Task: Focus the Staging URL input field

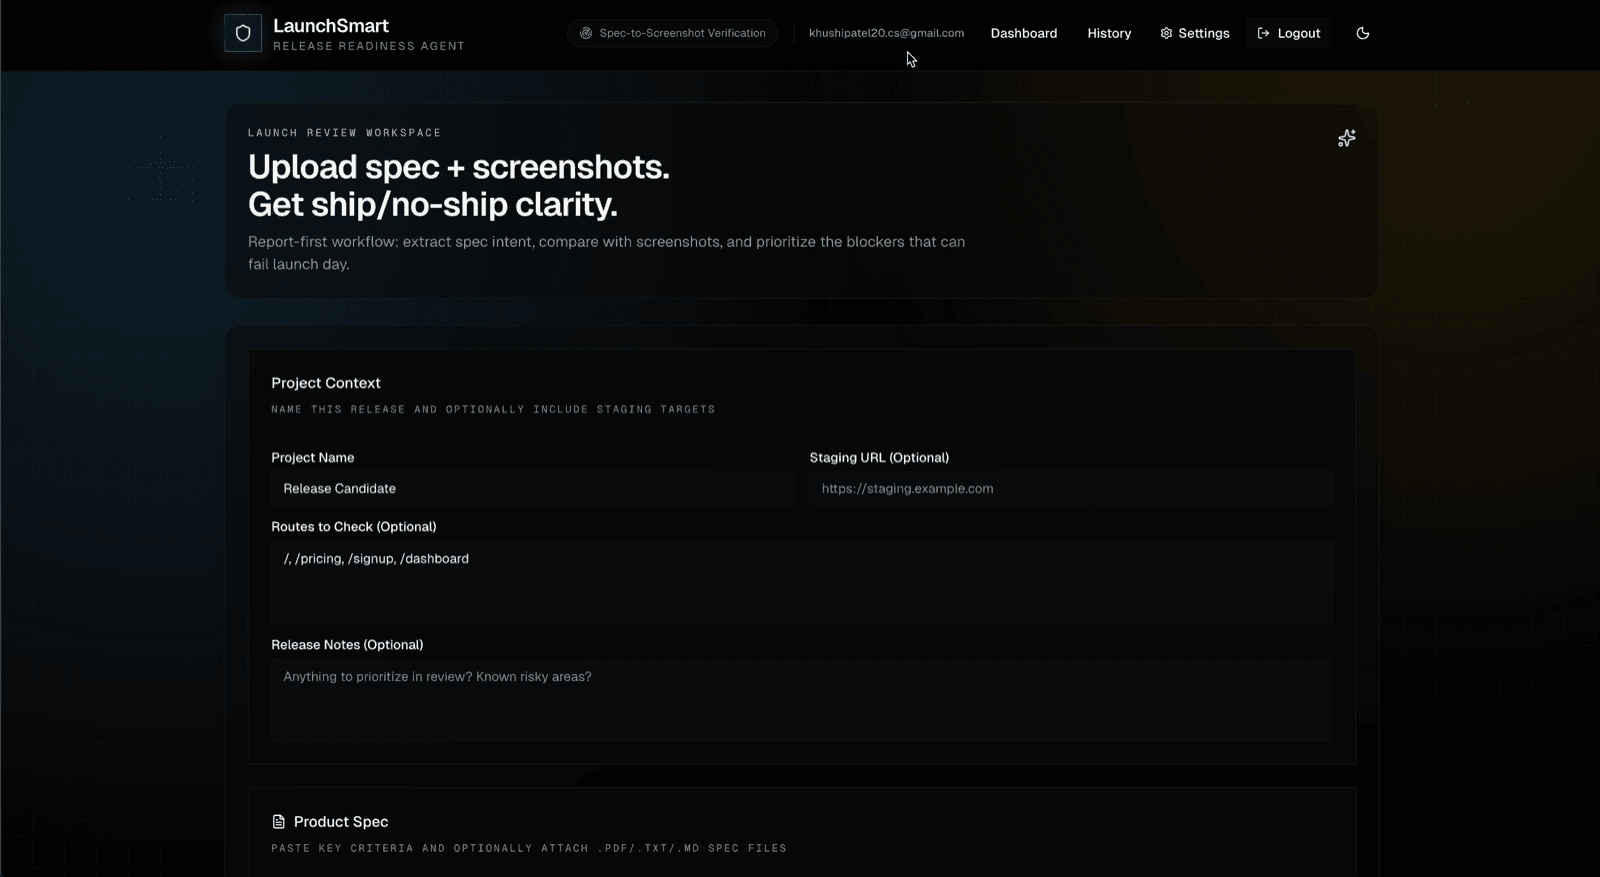Action: click(x=1071, y=489)
